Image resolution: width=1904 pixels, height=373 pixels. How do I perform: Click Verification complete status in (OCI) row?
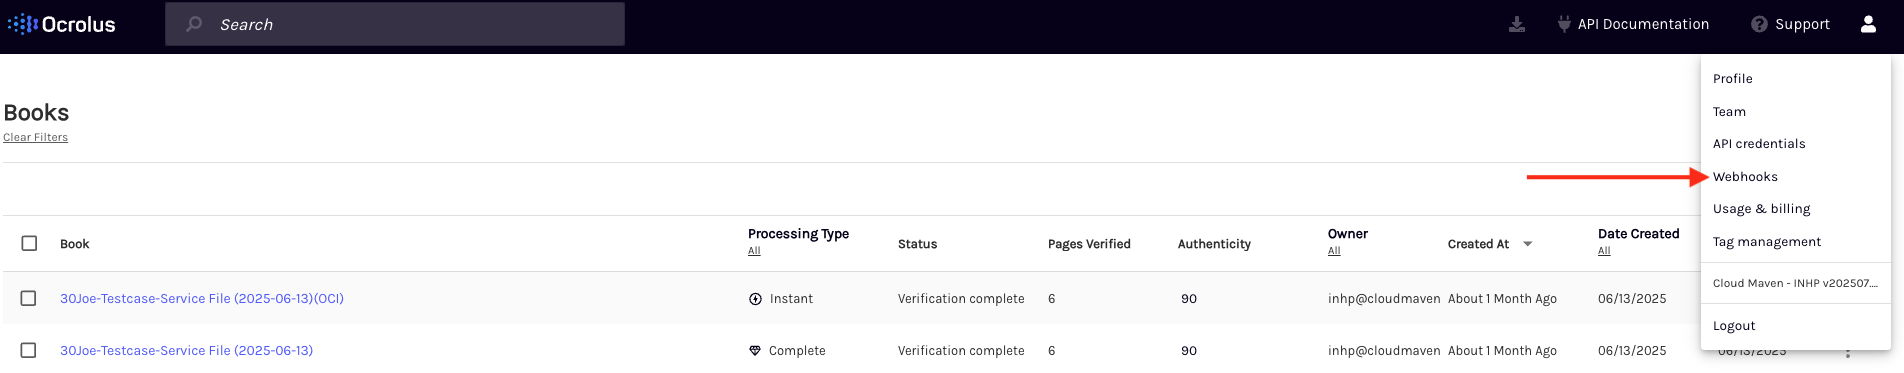click(x=961, y=299)
